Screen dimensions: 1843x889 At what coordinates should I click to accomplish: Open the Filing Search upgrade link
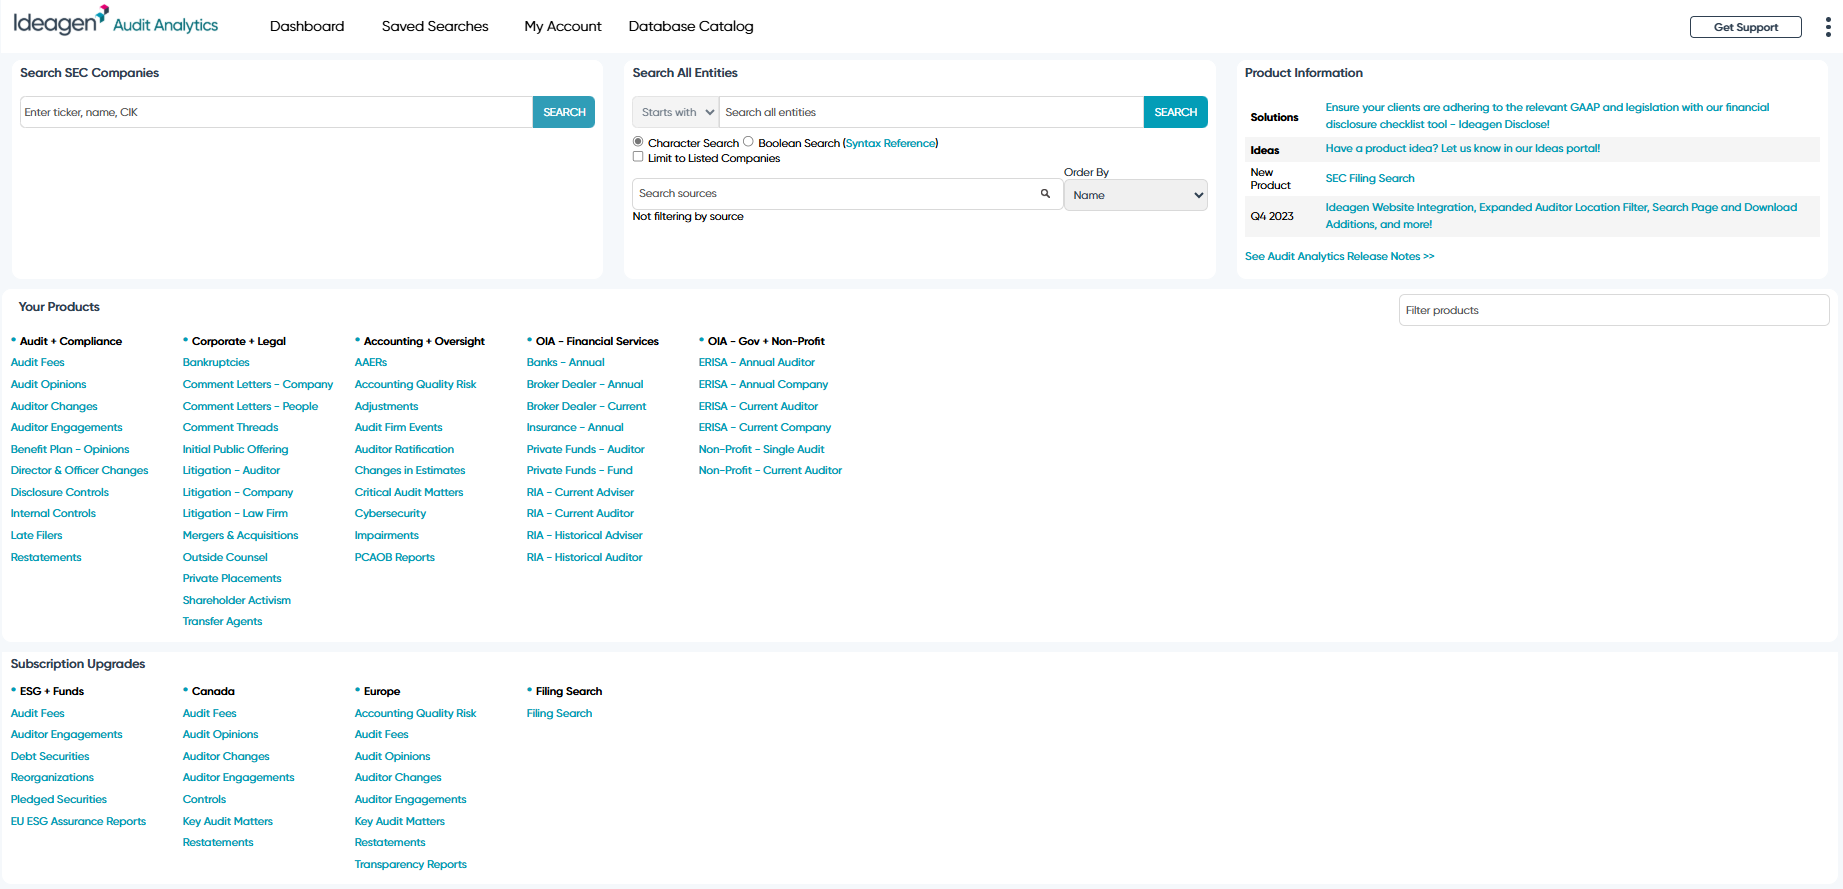click(x=560, y=713)
